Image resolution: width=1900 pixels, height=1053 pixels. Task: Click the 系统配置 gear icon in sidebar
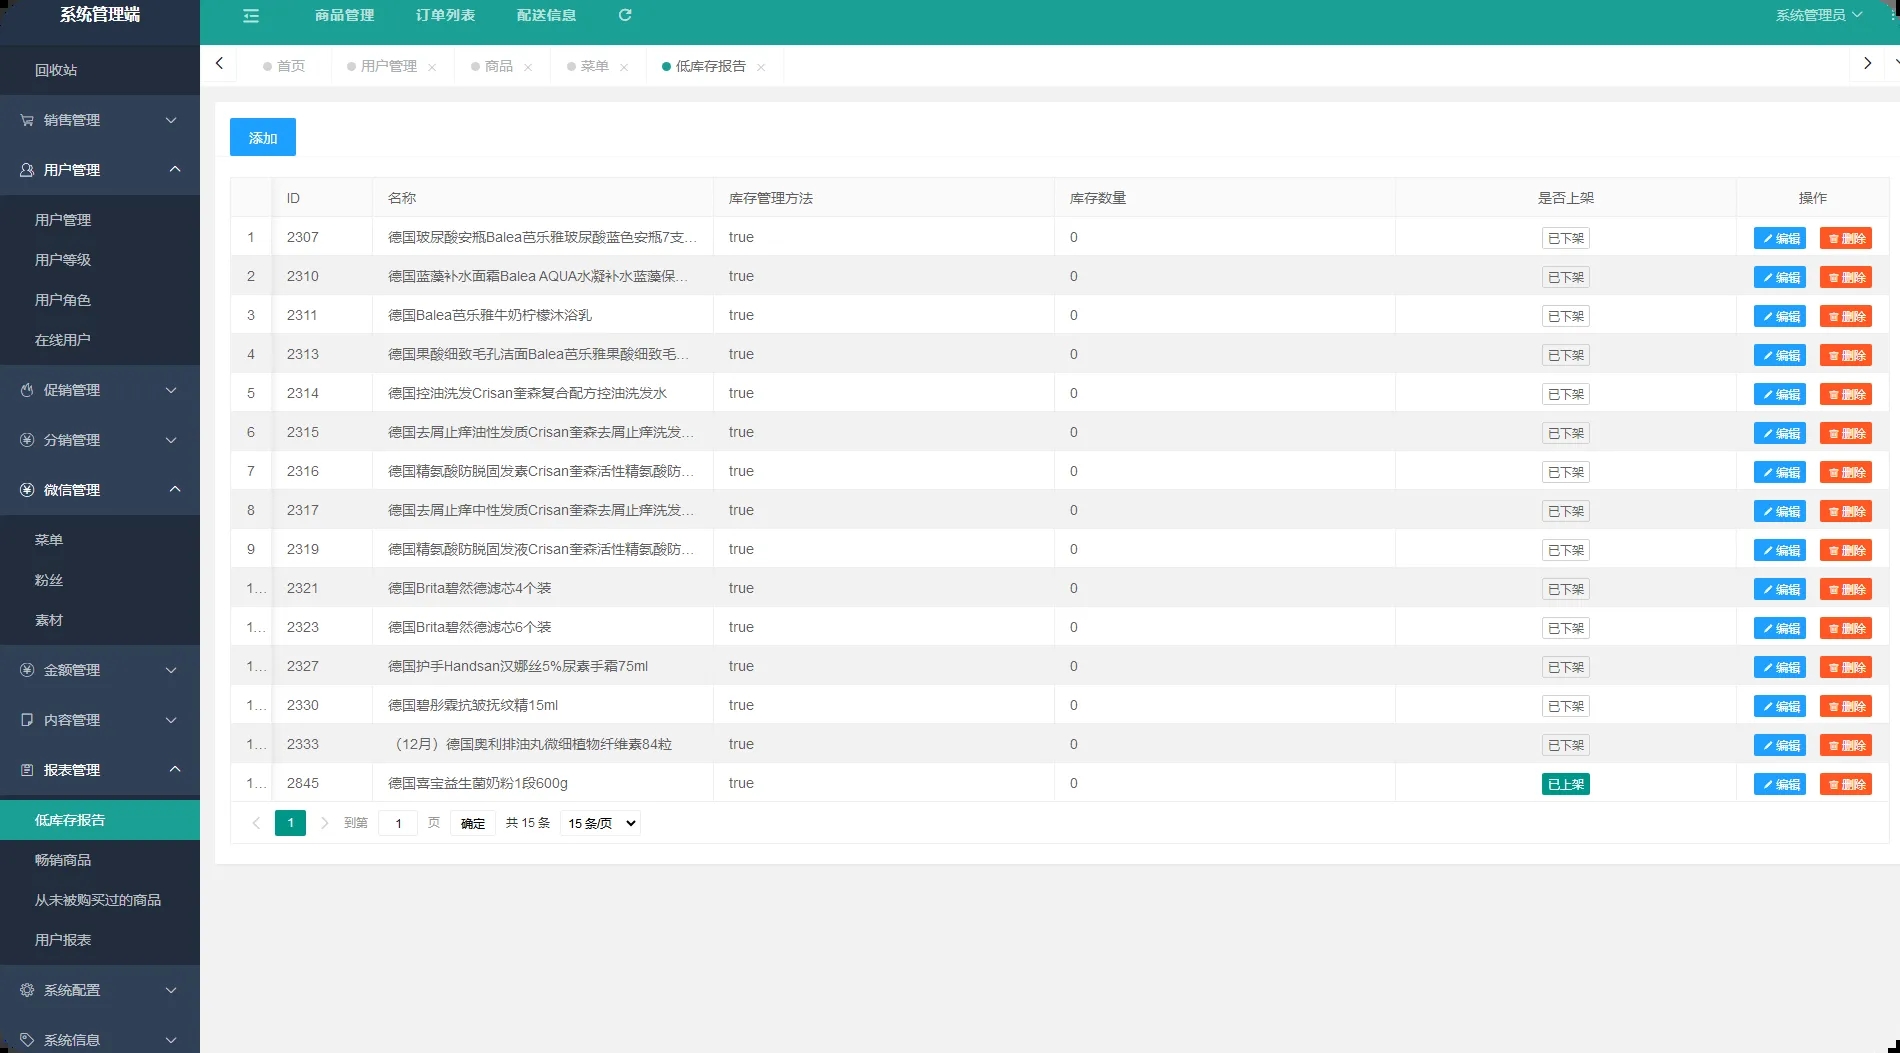(x=27, y=990)
